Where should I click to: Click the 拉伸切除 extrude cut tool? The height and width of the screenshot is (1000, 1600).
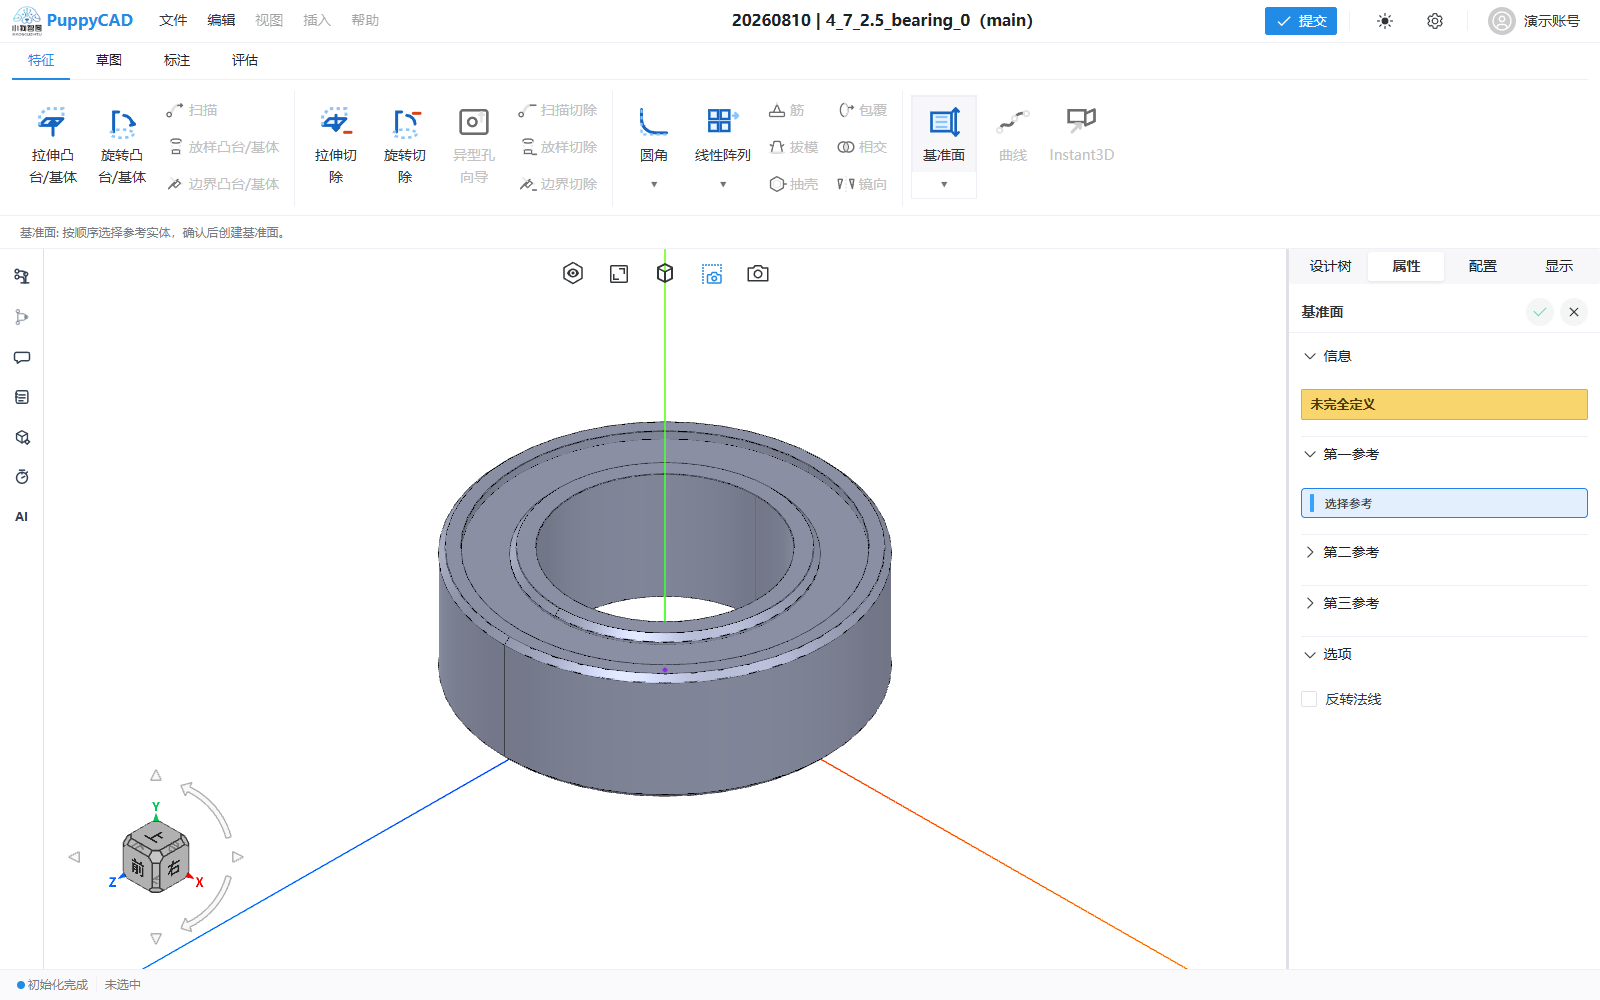pyautogui.click(x=336, y=146)
